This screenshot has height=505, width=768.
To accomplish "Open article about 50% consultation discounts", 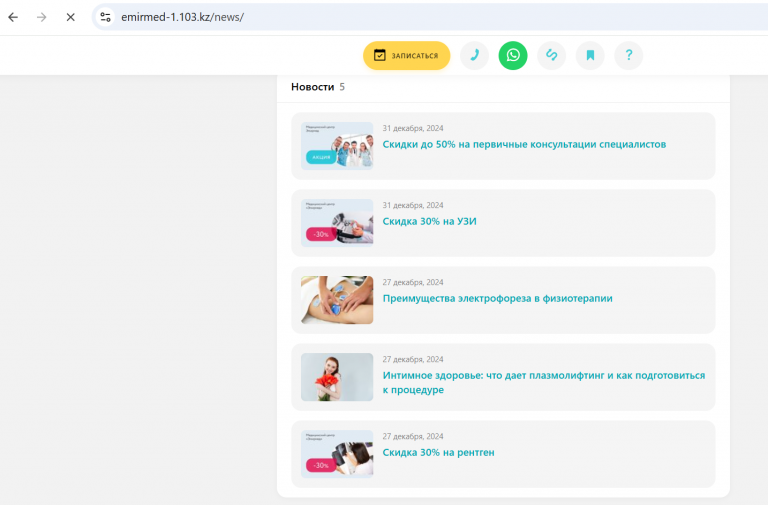I will [x=524, y=144].
